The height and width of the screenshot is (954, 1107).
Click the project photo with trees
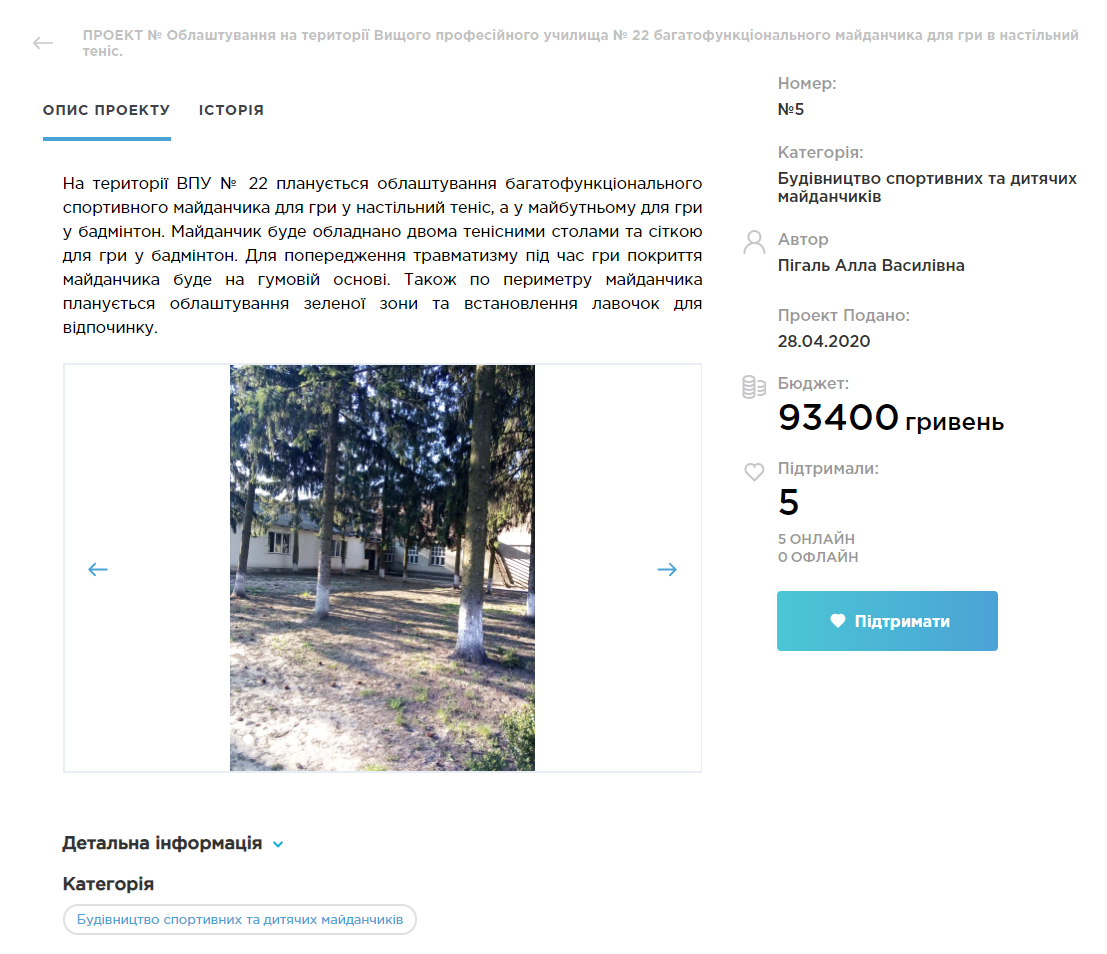tap(382, 568)
